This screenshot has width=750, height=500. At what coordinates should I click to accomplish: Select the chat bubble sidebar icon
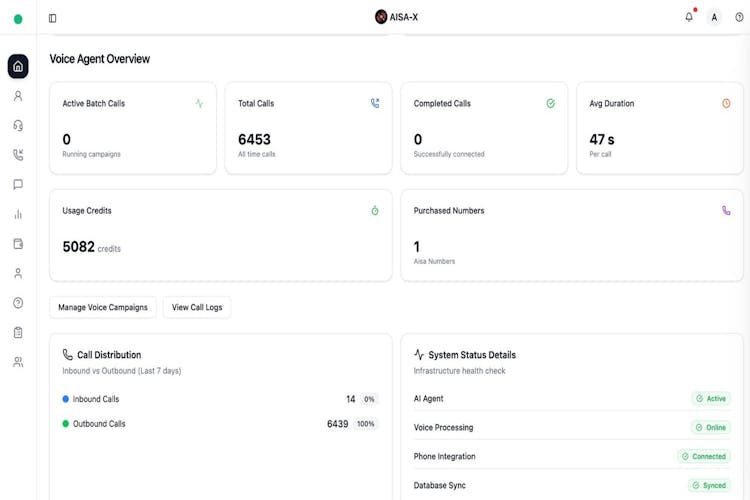18,185
